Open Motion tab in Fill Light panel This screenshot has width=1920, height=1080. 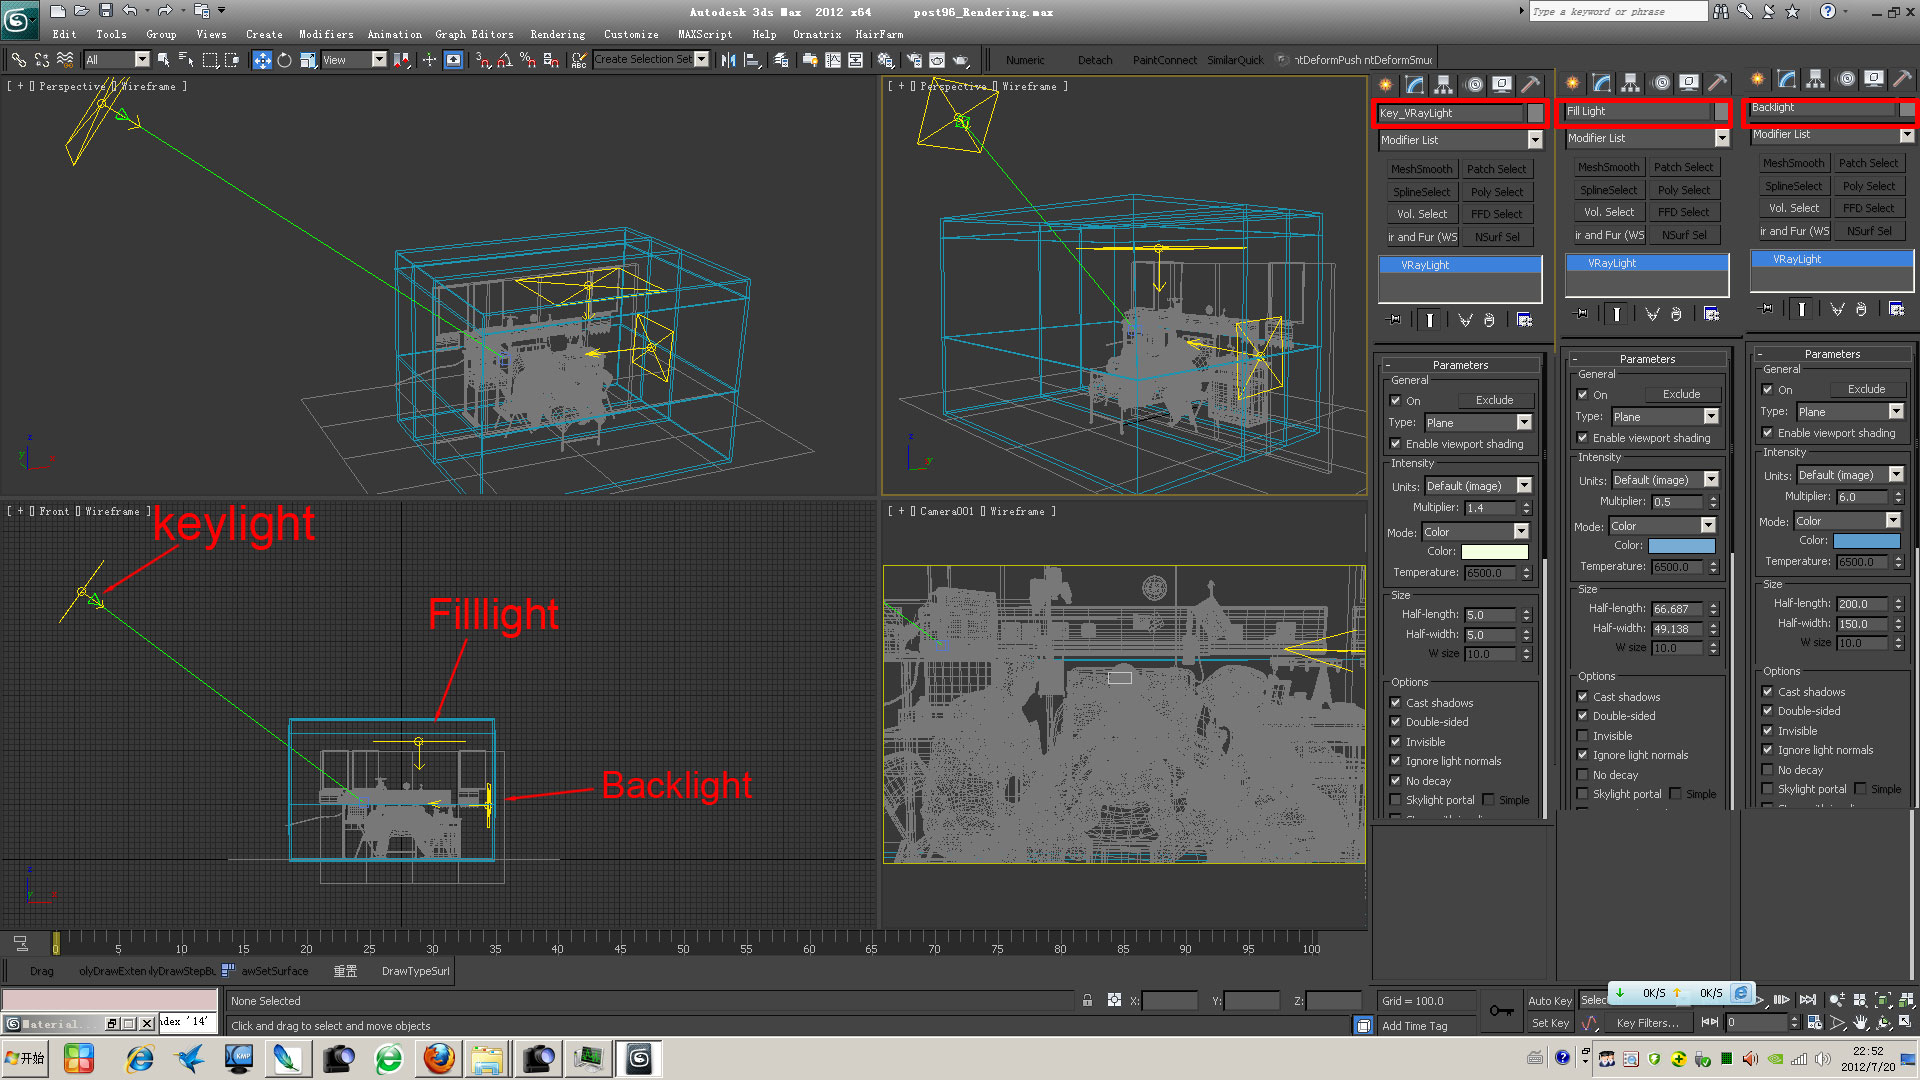pos(1661,83)
